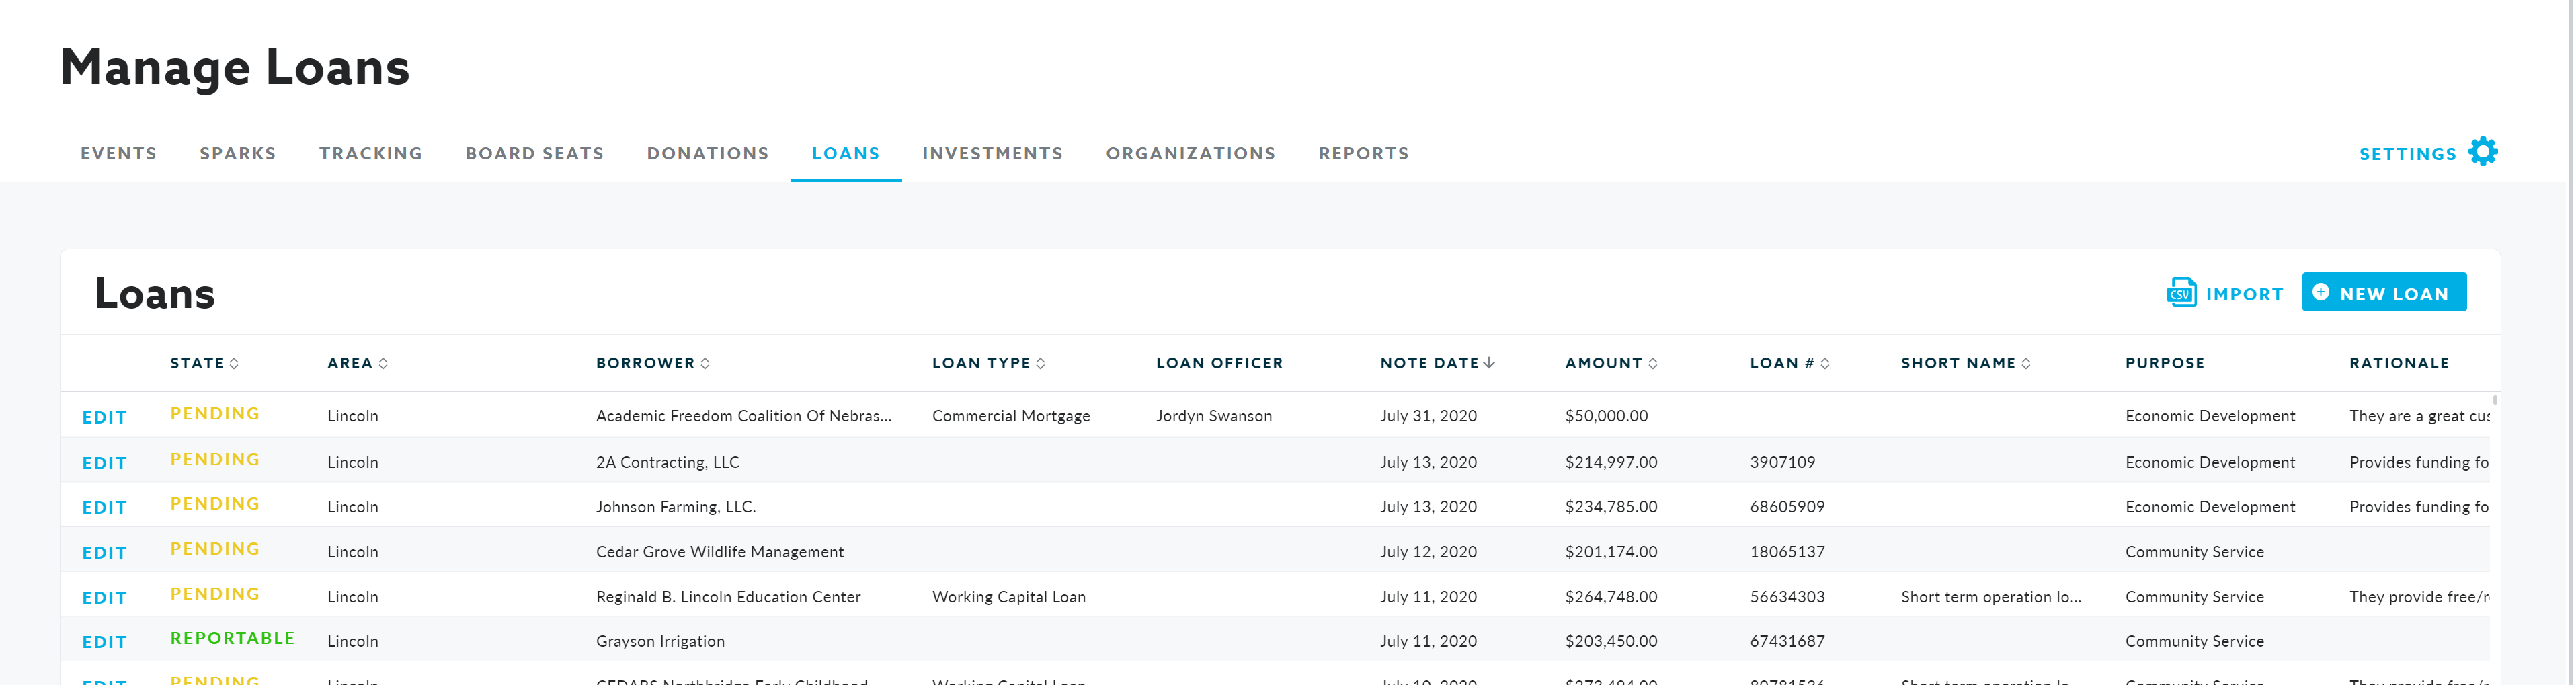Sort by Amount column arrows
2576x685 pixels.
tap(1652, 364)
